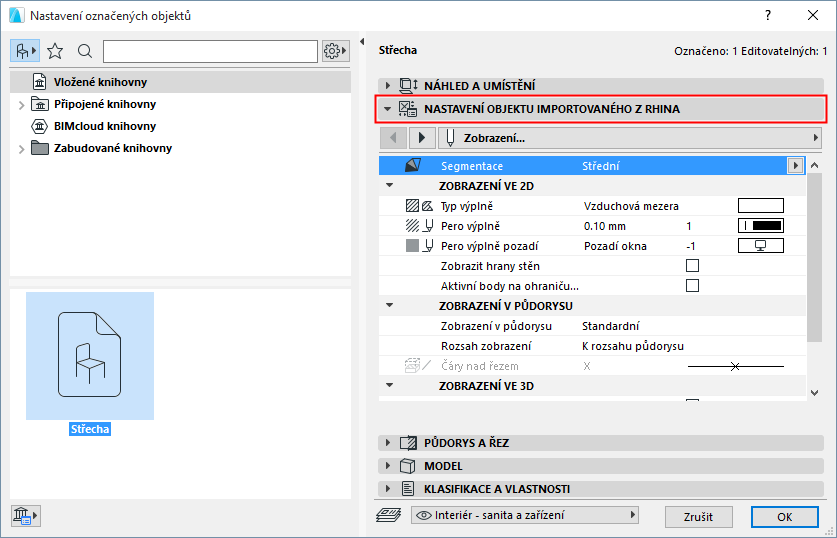837x538 pixels.
Task: Click the pen icon beside Zobrazení
Action: click(x=450, y=138)
